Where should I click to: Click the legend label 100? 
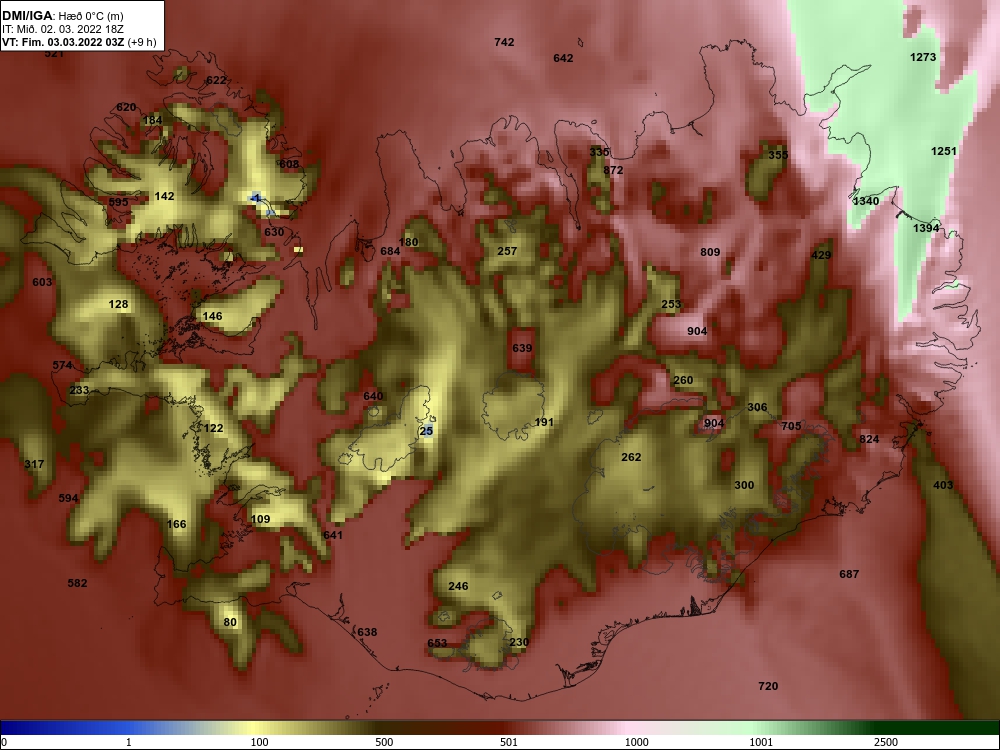tap(259, 742)
